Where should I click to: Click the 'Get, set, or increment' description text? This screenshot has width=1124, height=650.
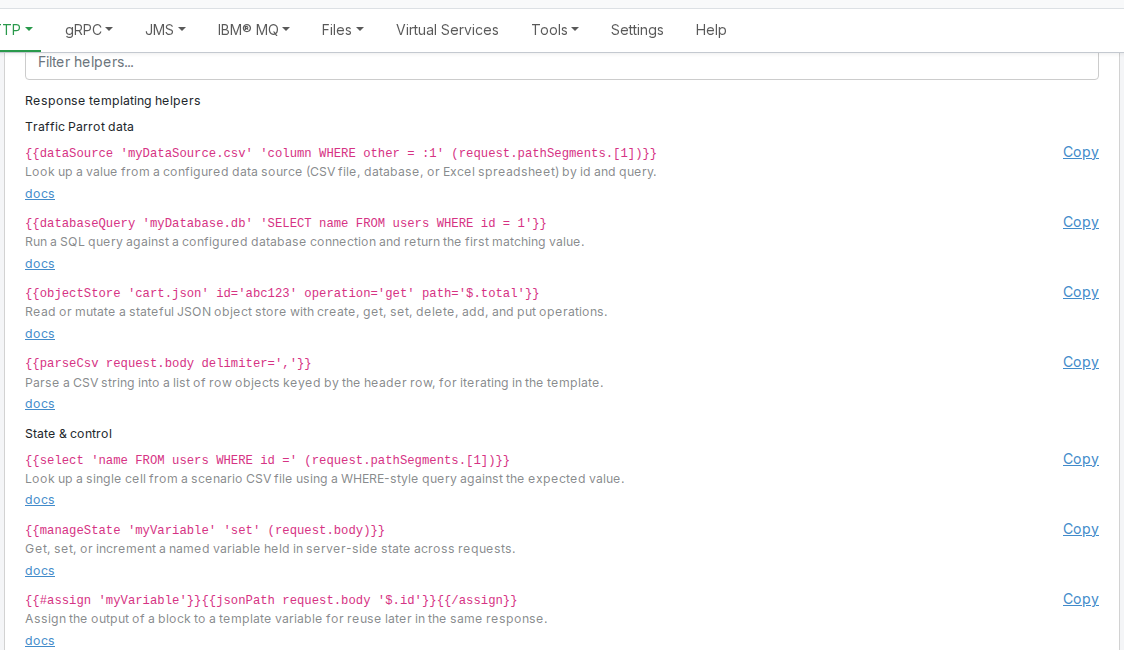point(270,549)
